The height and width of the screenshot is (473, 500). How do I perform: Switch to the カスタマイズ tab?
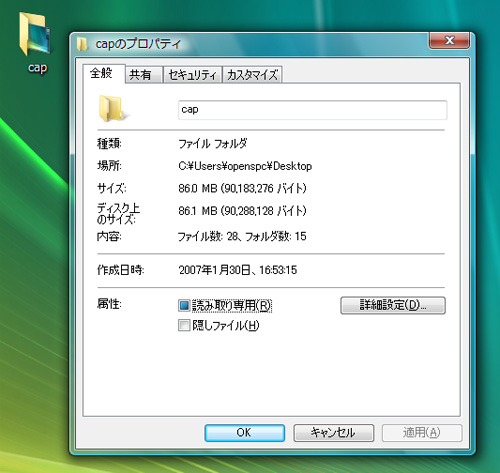[252, 75]
